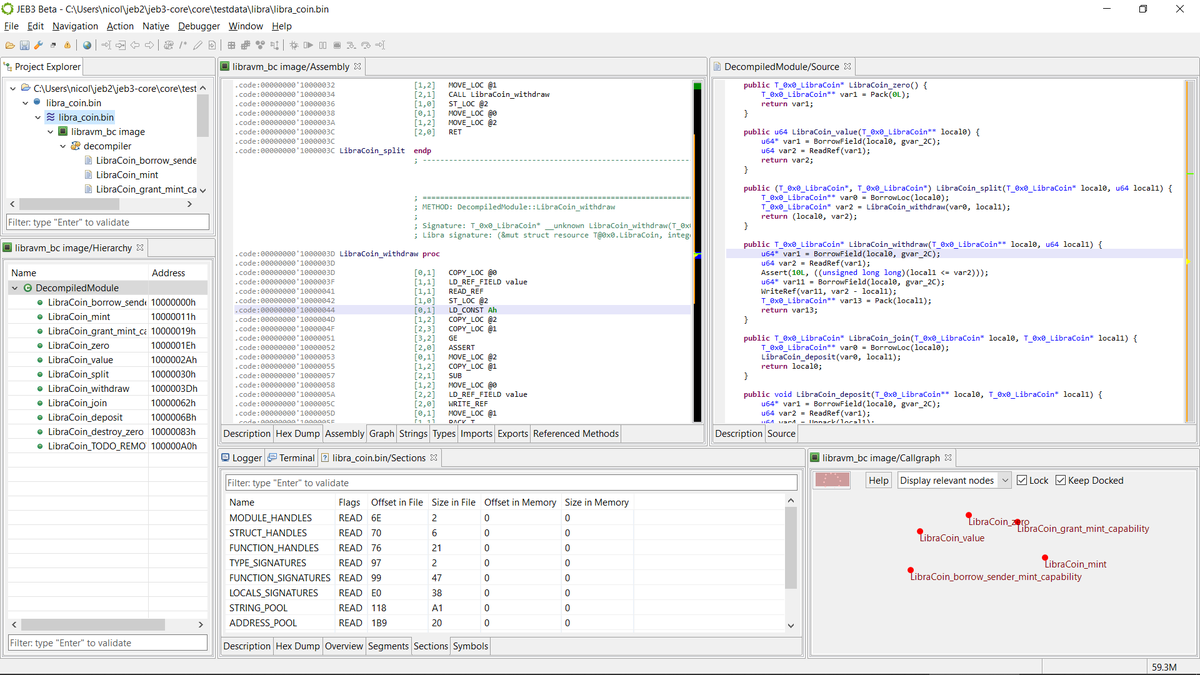Click the Project Explorer filter input field
The height and width of the screenshot is (675, 1200).
point(108,223)
